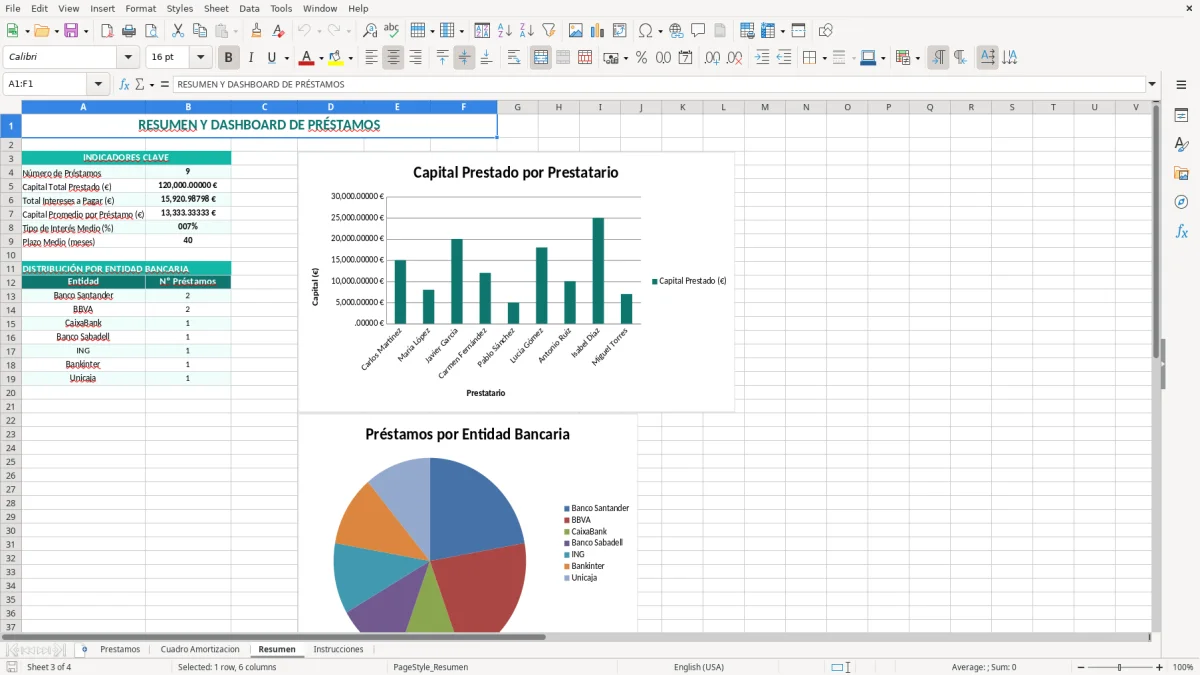The height and width of the screenshot is (675, 1200).
Task: Sort ascending icon
Action: pyautogui.click(x=505, y=31)
